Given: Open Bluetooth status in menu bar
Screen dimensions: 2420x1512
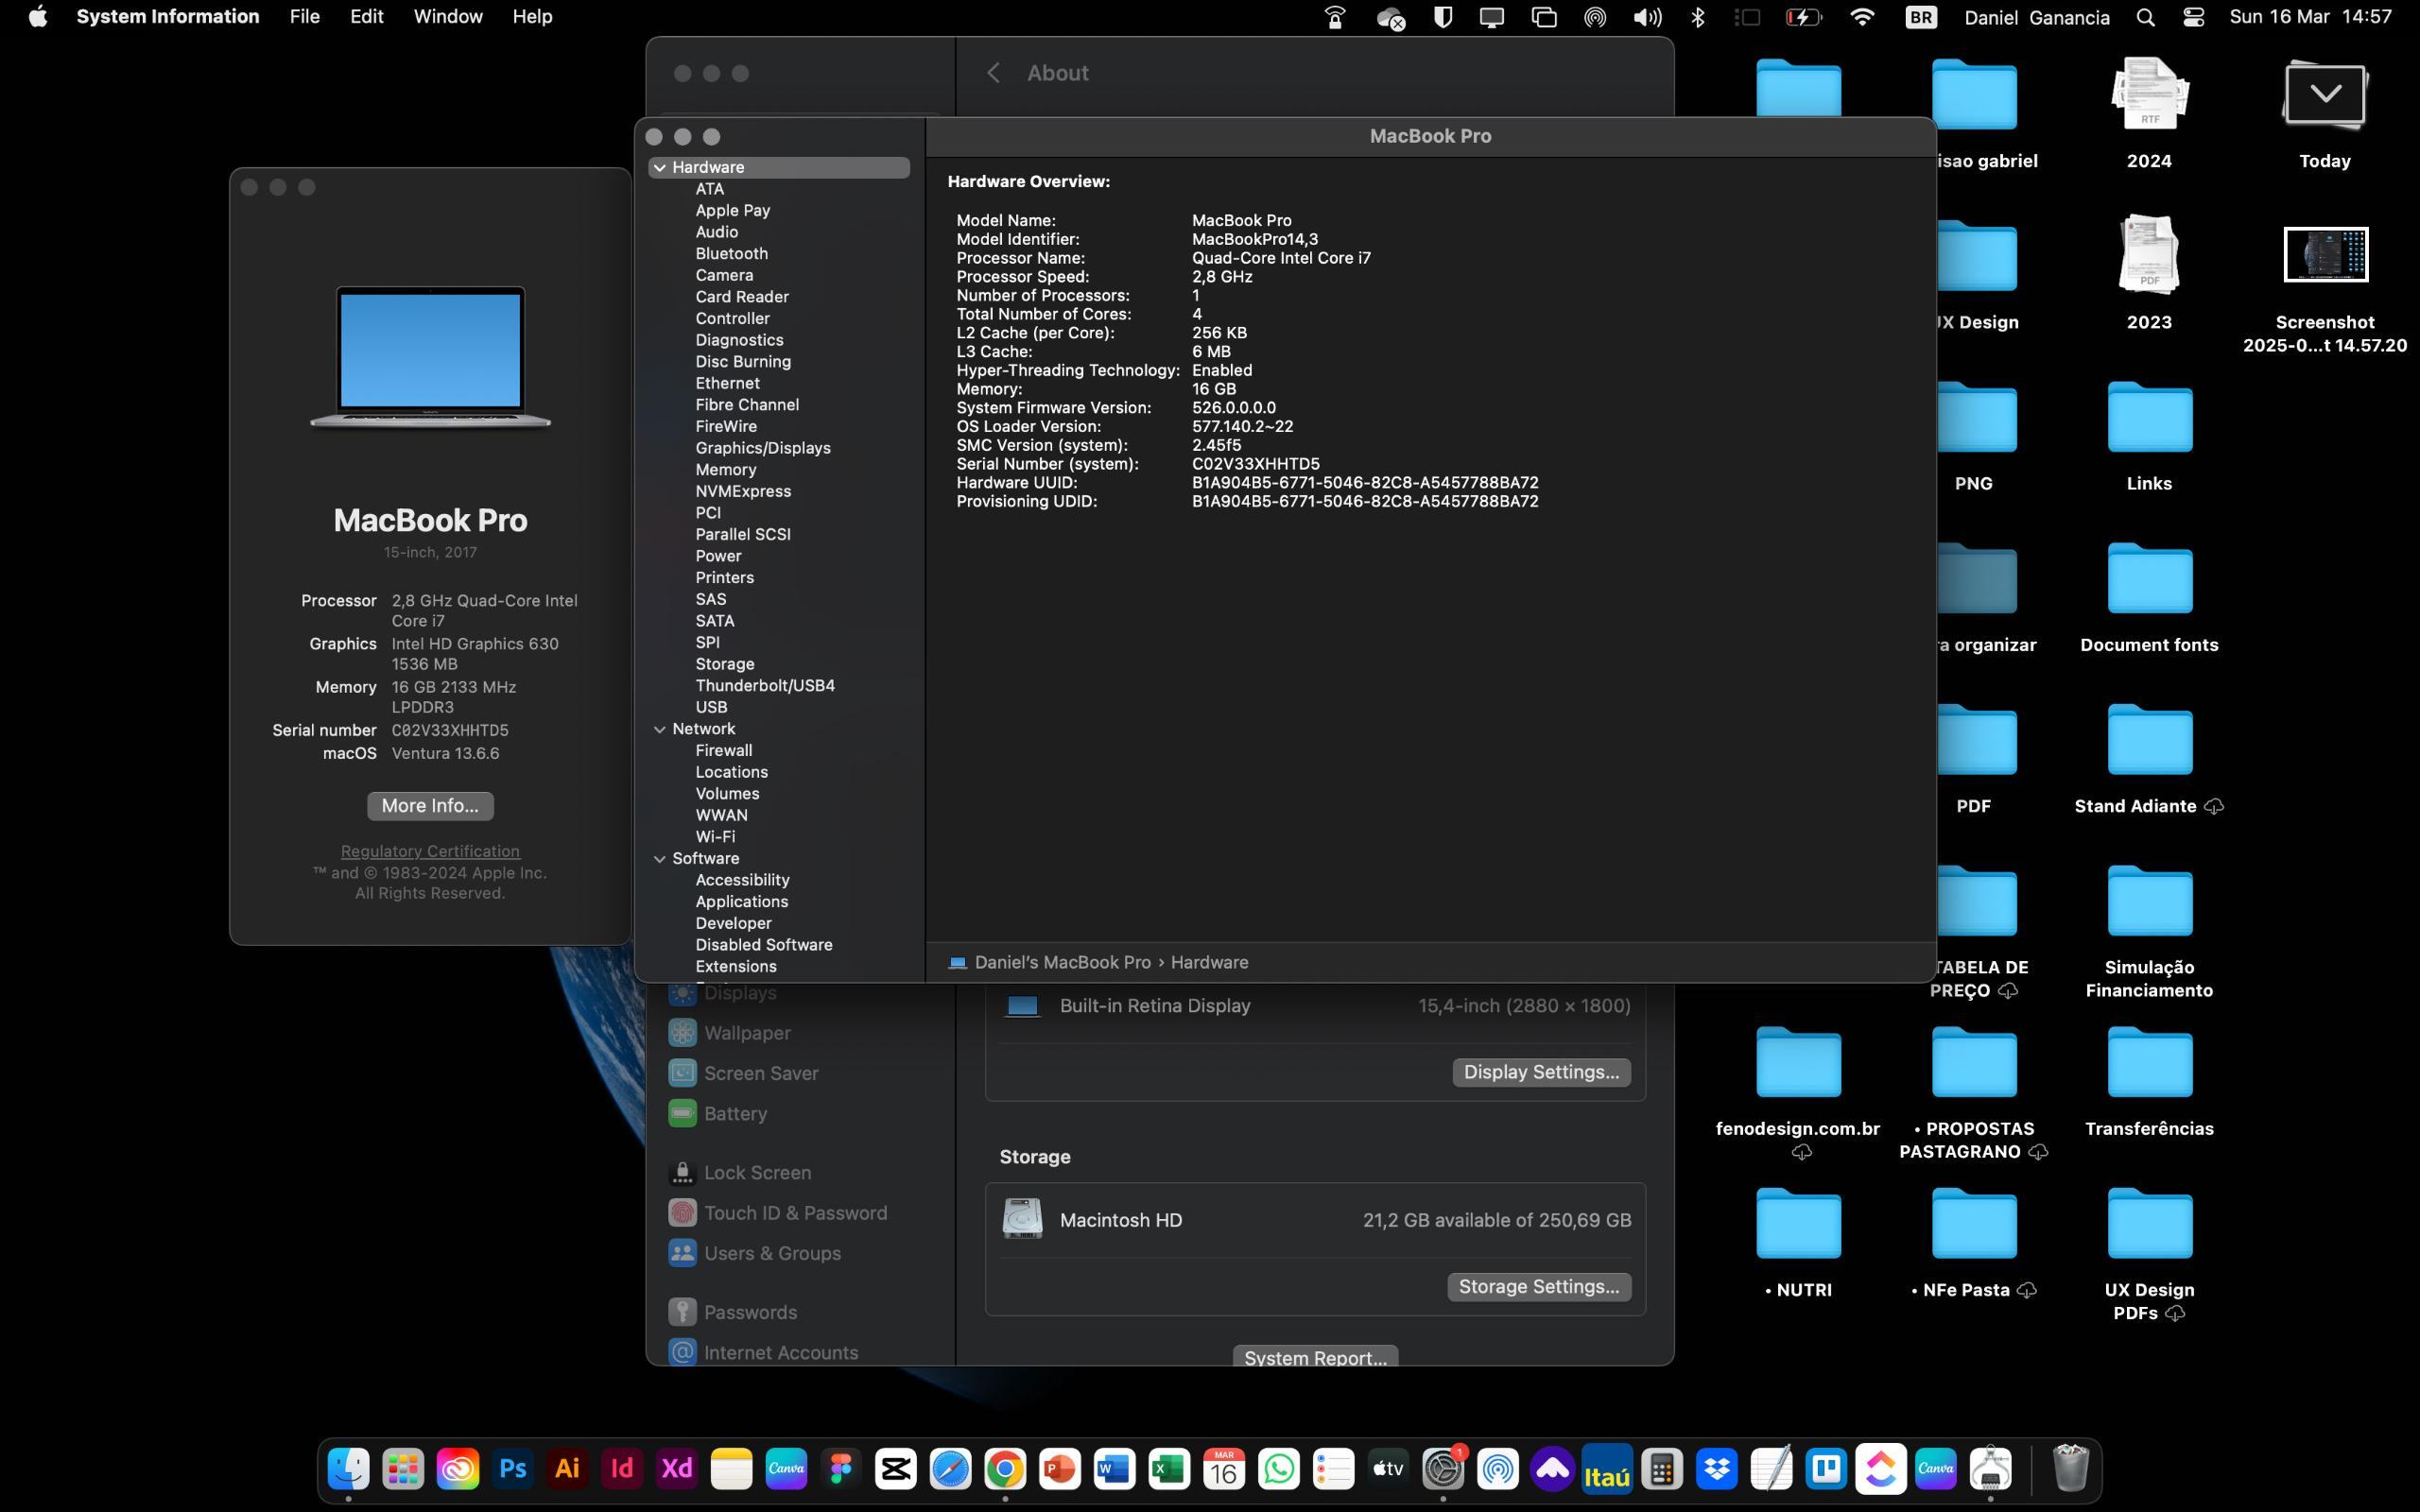Looking at the screenshot, I should [1697, 17].
